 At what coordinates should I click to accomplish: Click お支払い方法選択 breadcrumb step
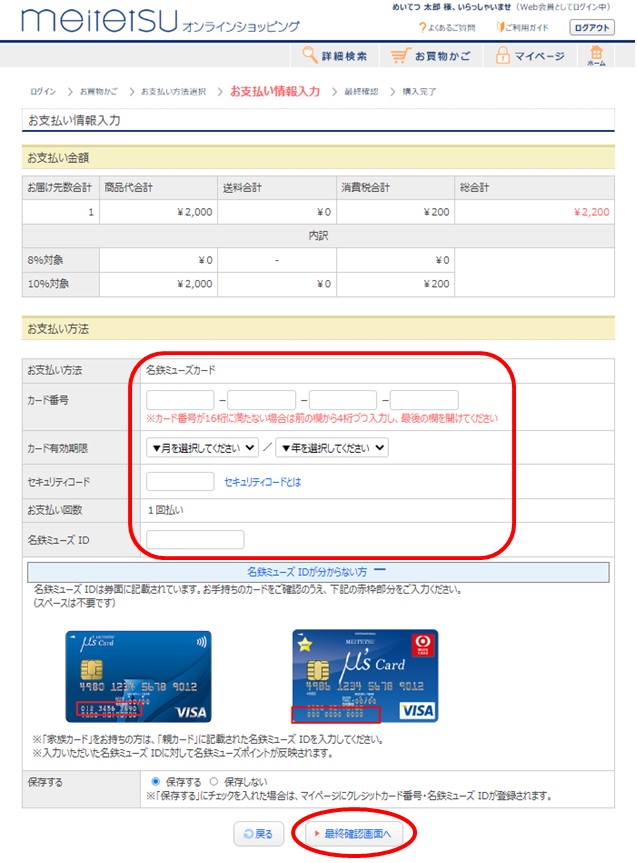(173, 92)
